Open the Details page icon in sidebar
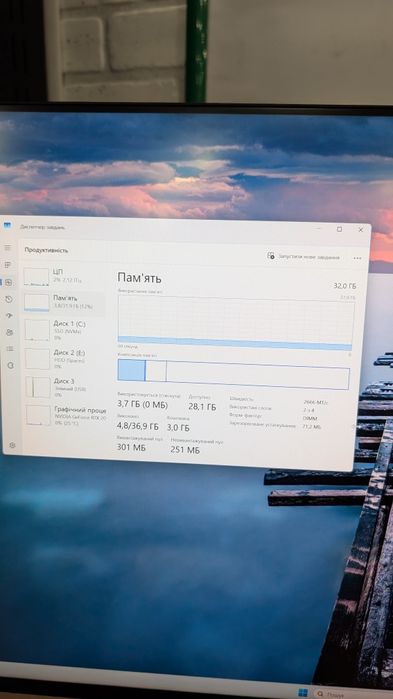393x699 pixels. click(x=10, y=349)
